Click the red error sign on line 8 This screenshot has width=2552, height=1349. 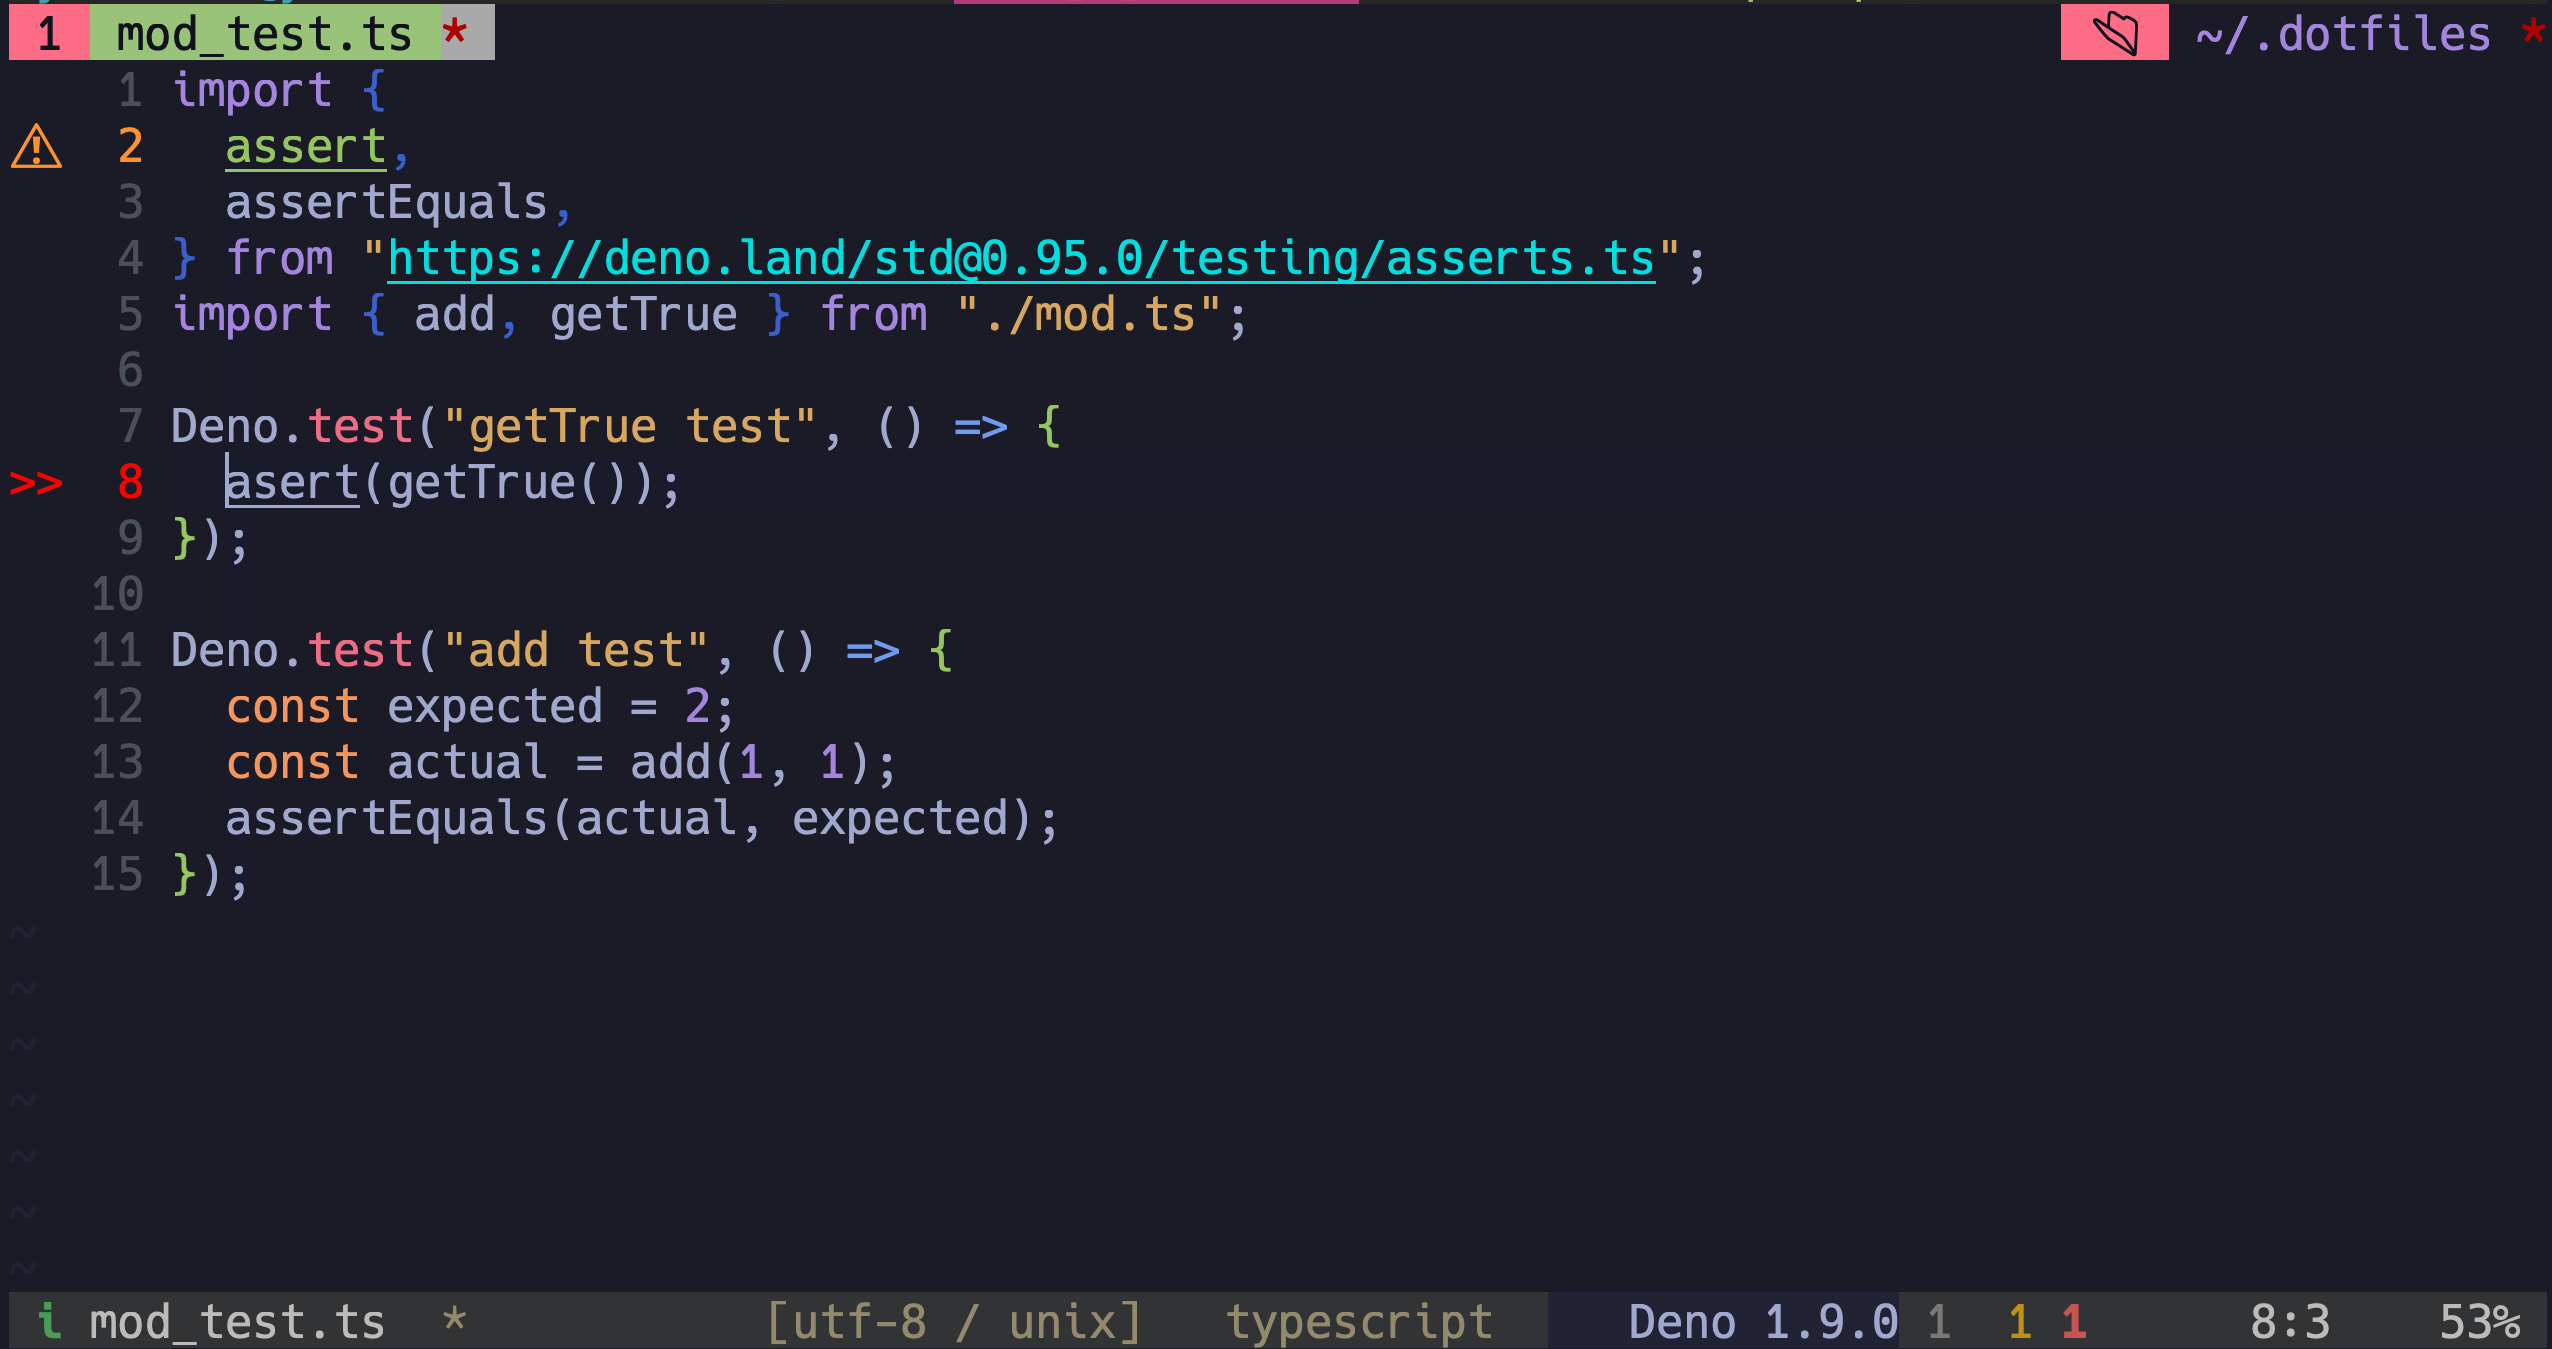[x=36, y=483]
